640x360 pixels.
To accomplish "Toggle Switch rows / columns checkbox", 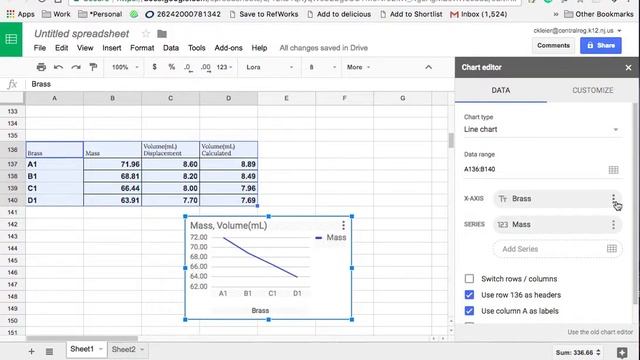I will point(469,279).
